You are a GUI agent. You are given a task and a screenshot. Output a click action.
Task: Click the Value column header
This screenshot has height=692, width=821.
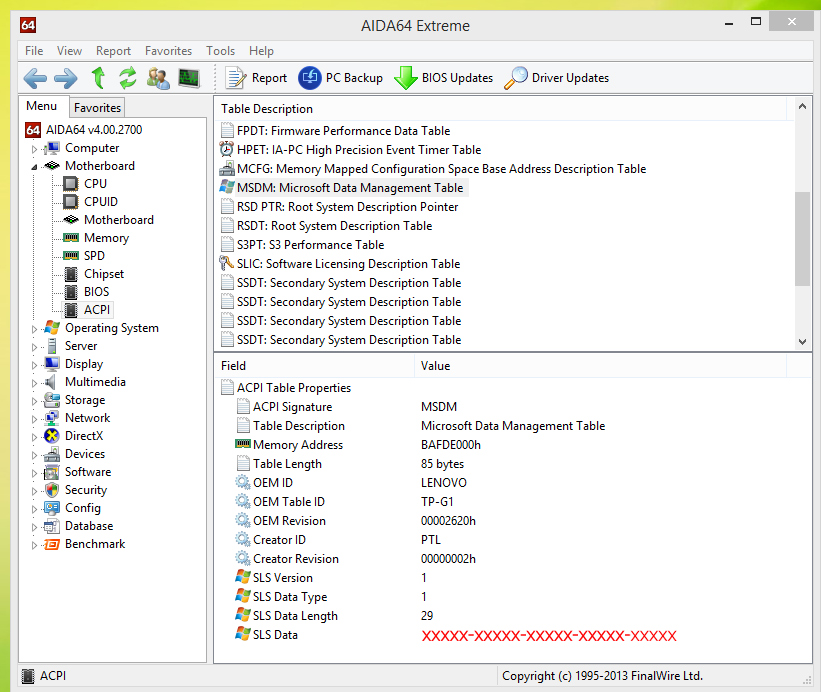(x=436, y=366)
